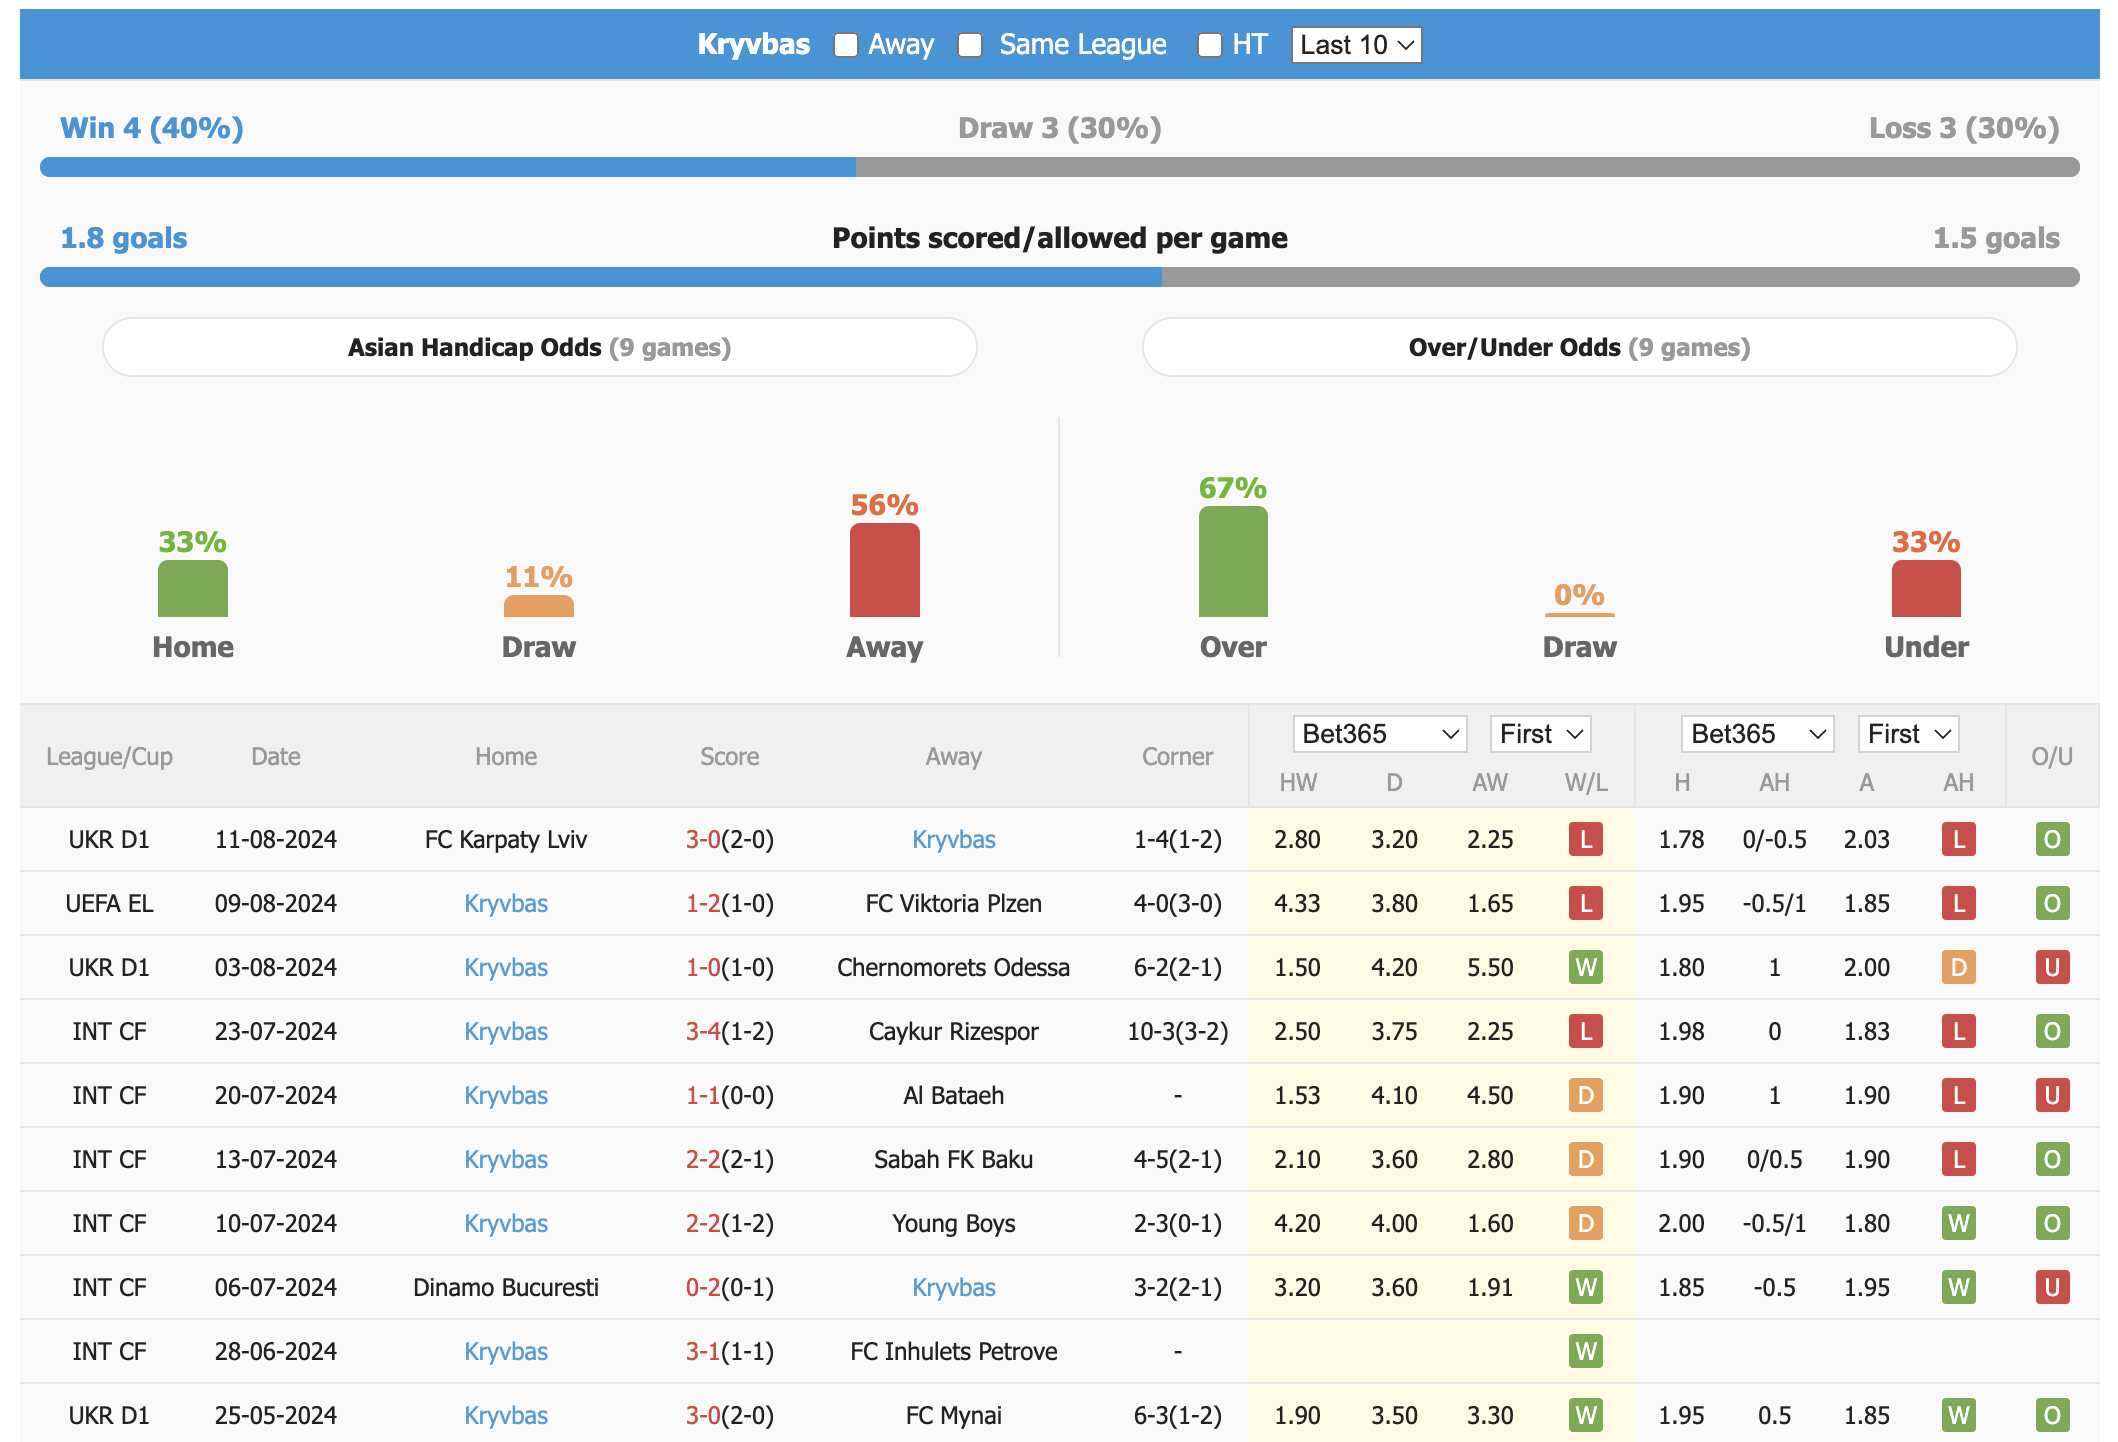Click the red 'U' badge in Dinamo Bucuresti row

(x=2052, y=1287)
